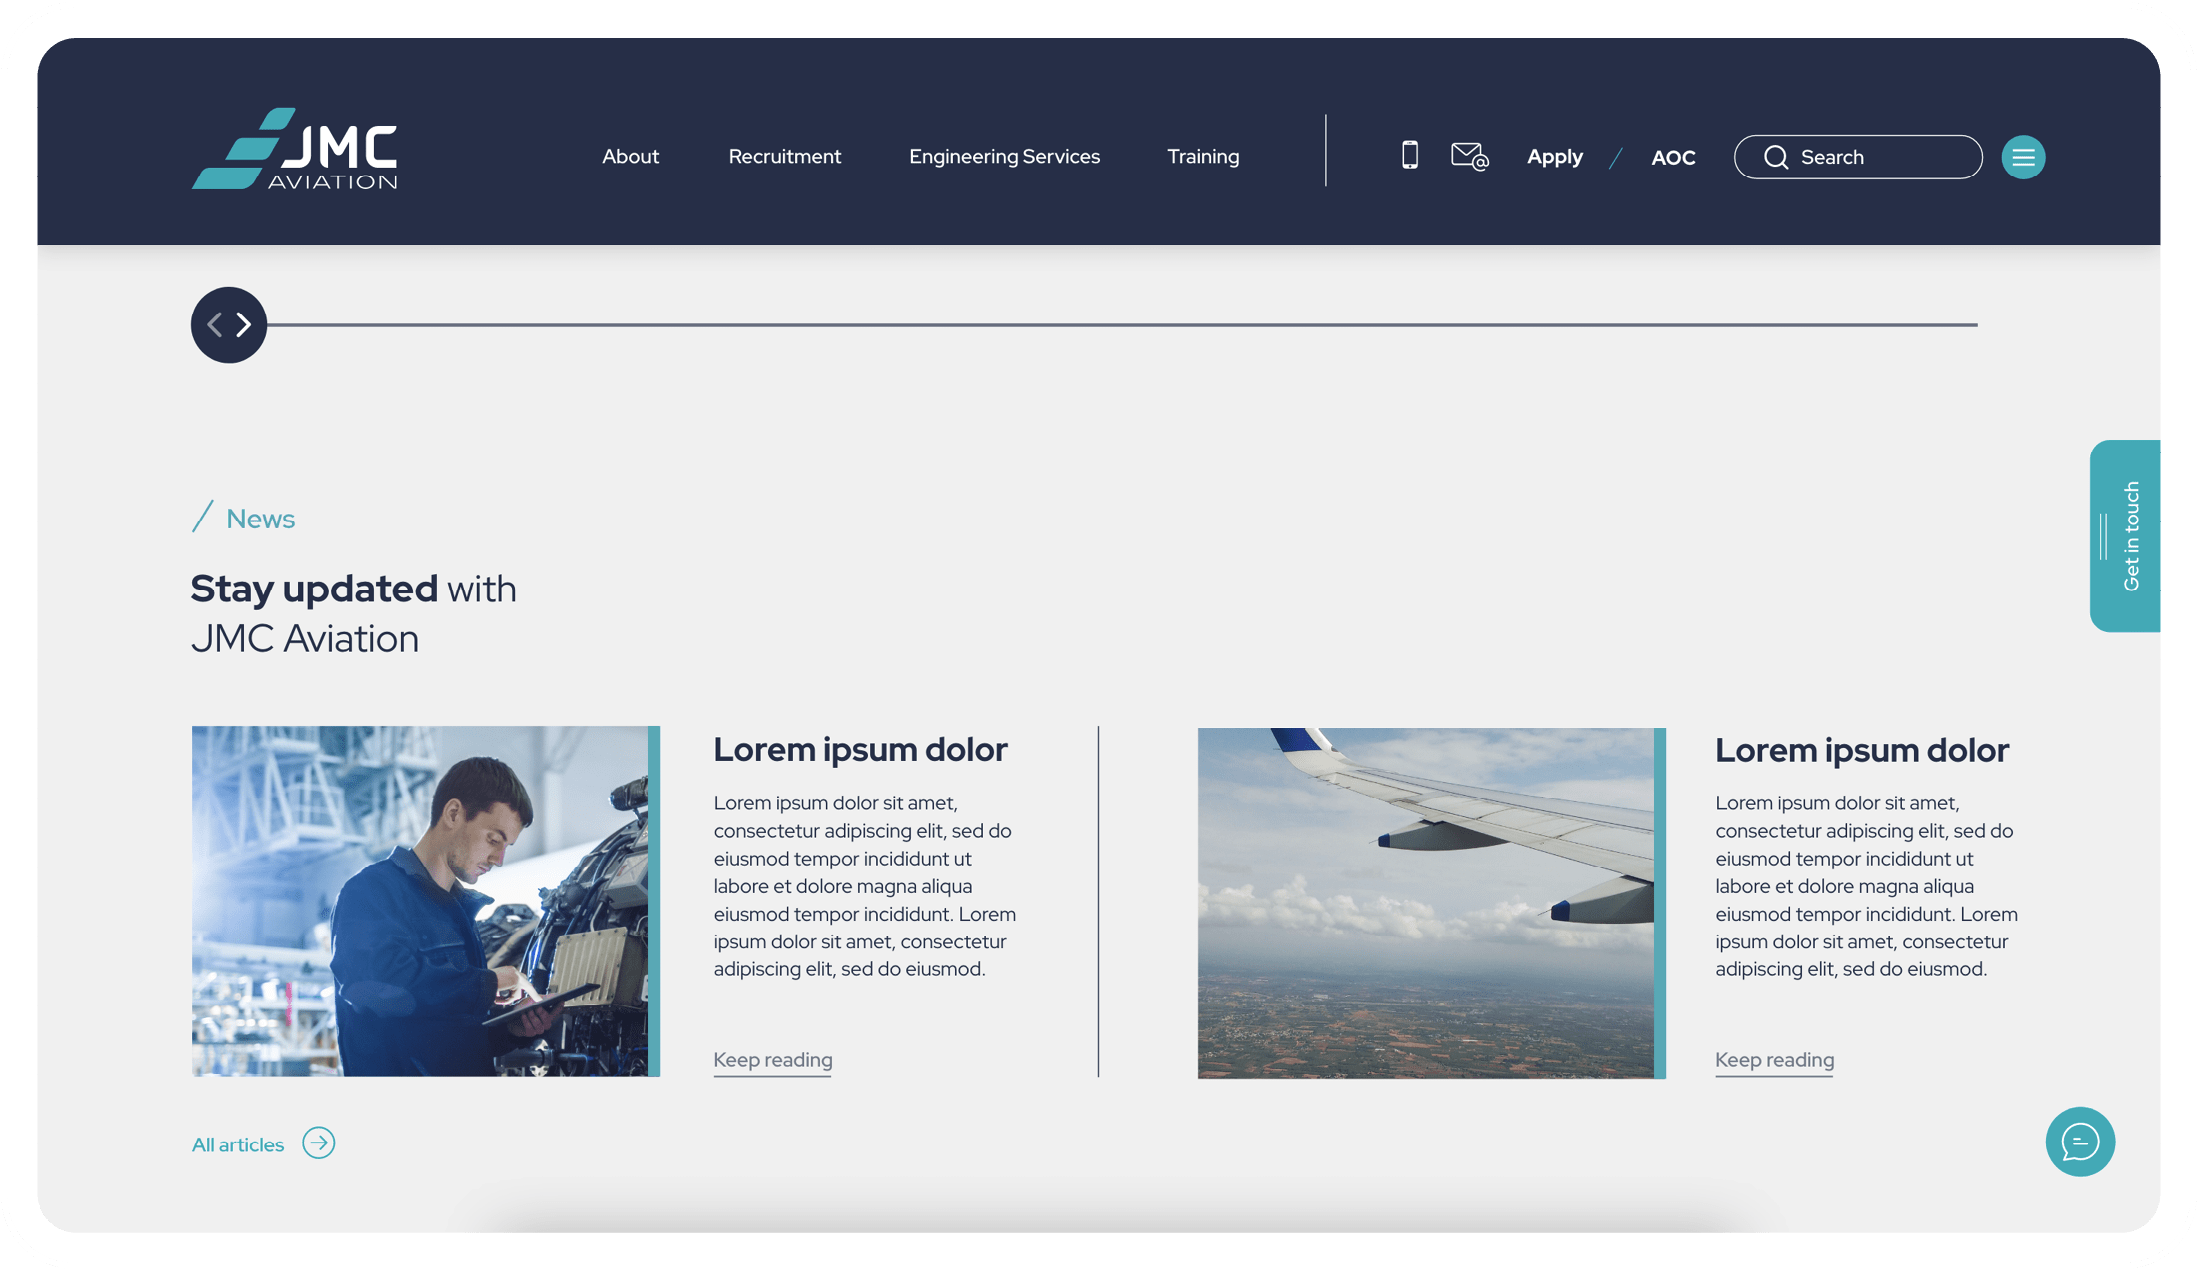2198x1271 pixels.
Task: Click the JMC Aviation logo
Action: click(295, 150)
